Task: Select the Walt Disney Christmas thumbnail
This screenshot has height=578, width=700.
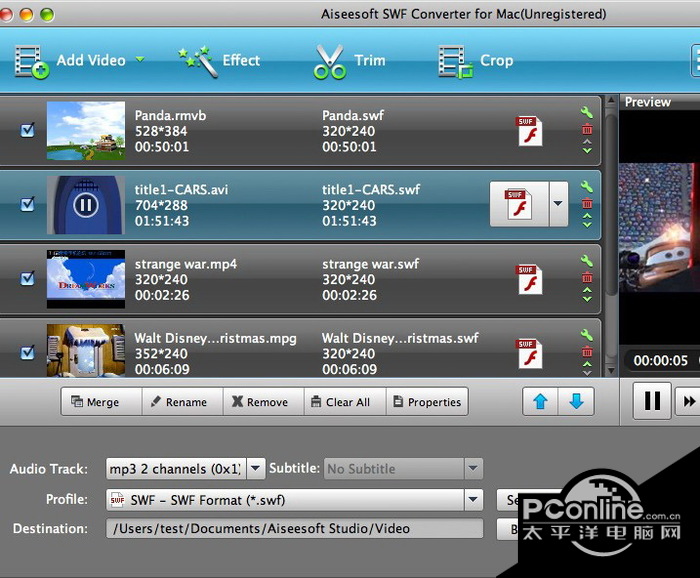Action: click(86, 350)
